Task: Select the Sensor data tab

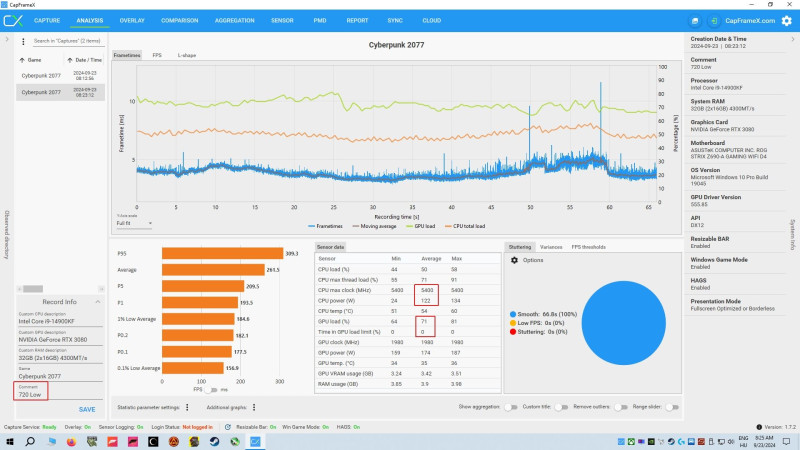Action: pos(330,247)
